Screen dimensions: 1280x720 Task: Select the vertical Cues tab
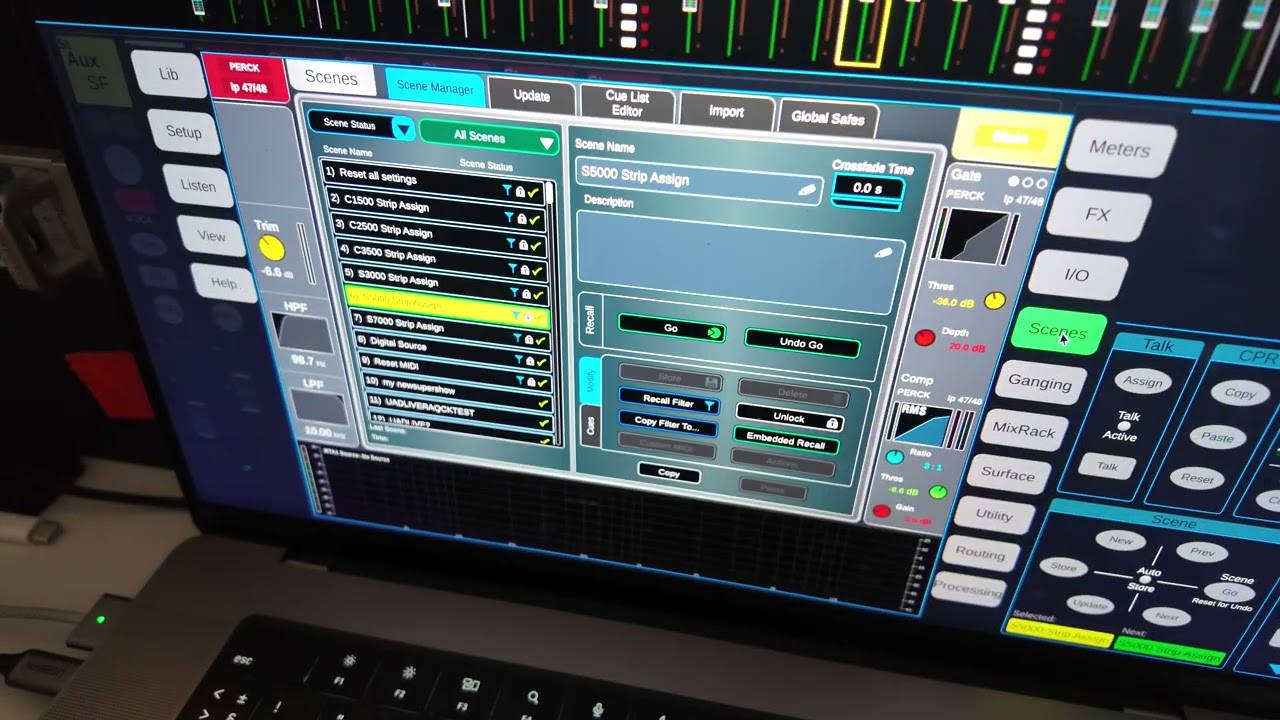tap(590, 425)
